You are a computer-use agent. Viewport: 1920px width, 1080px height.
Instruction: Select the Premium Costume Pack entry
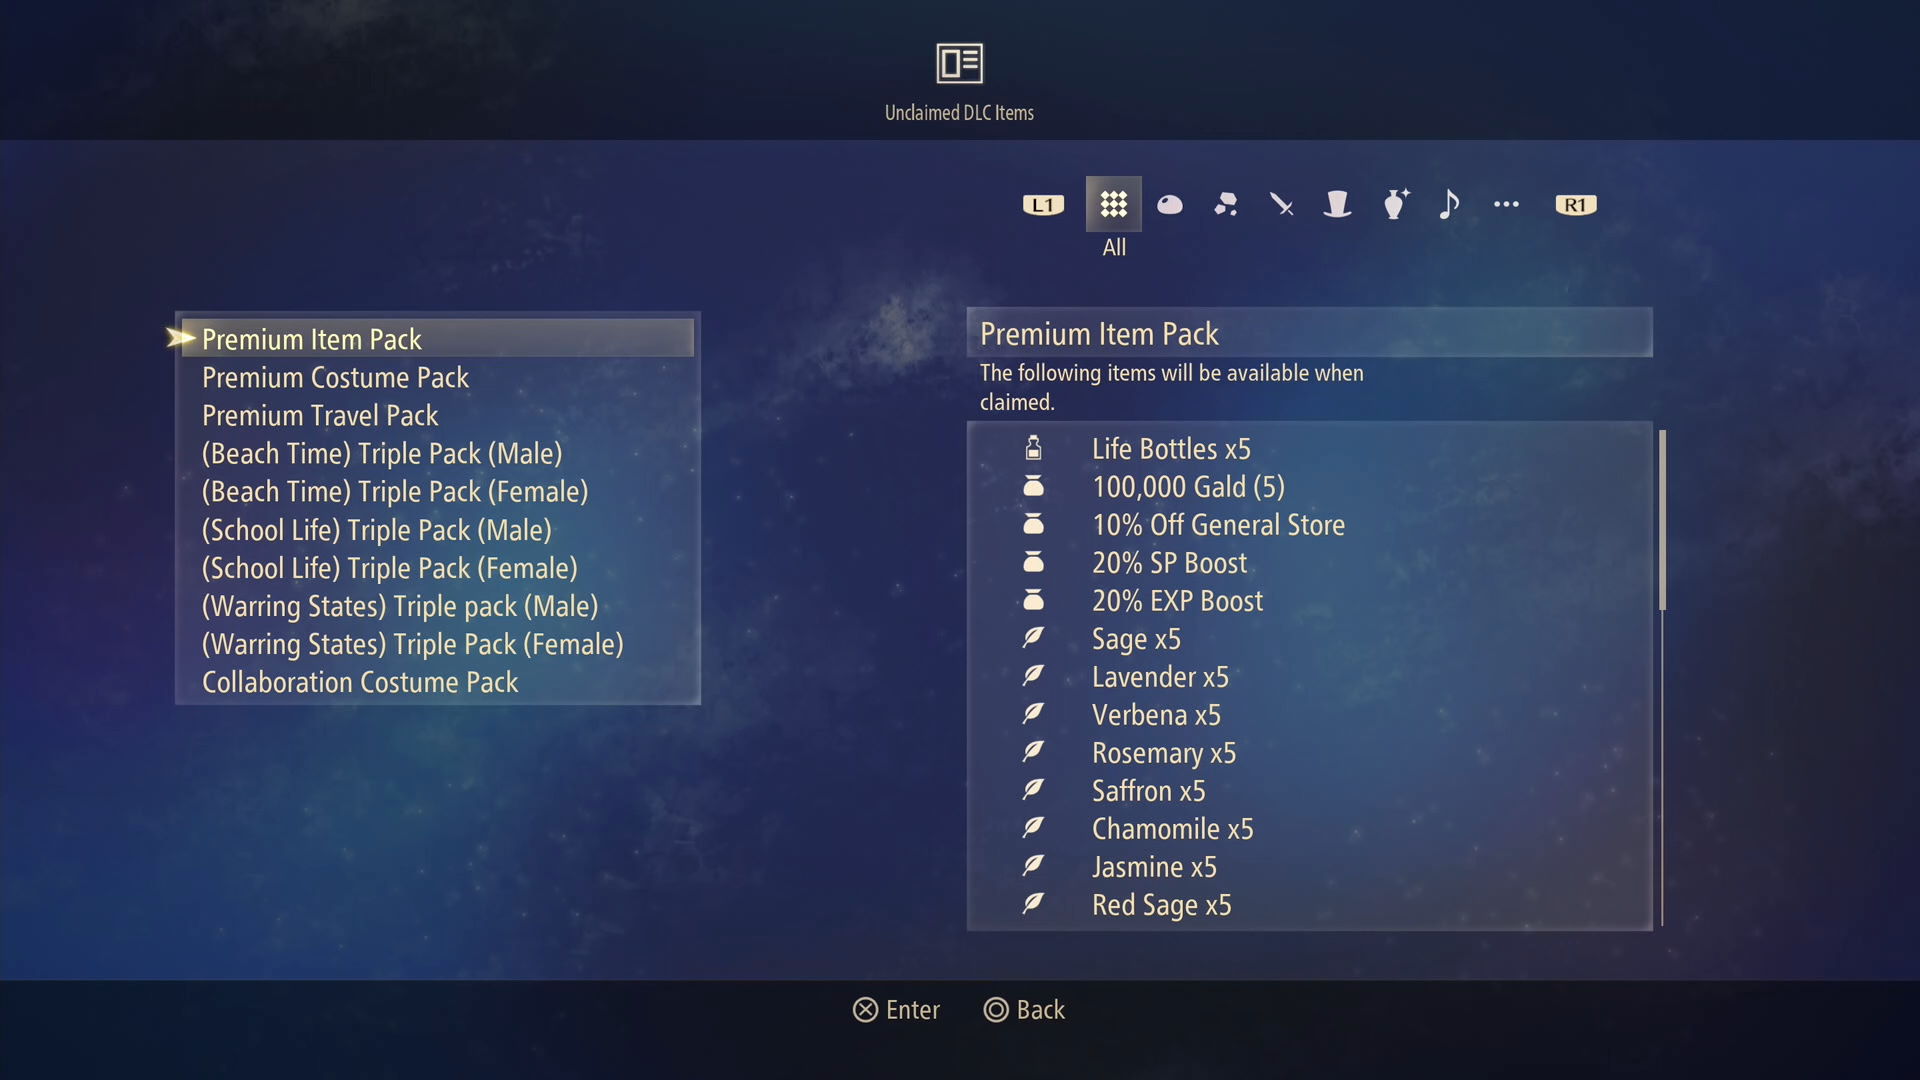(334, 375)
